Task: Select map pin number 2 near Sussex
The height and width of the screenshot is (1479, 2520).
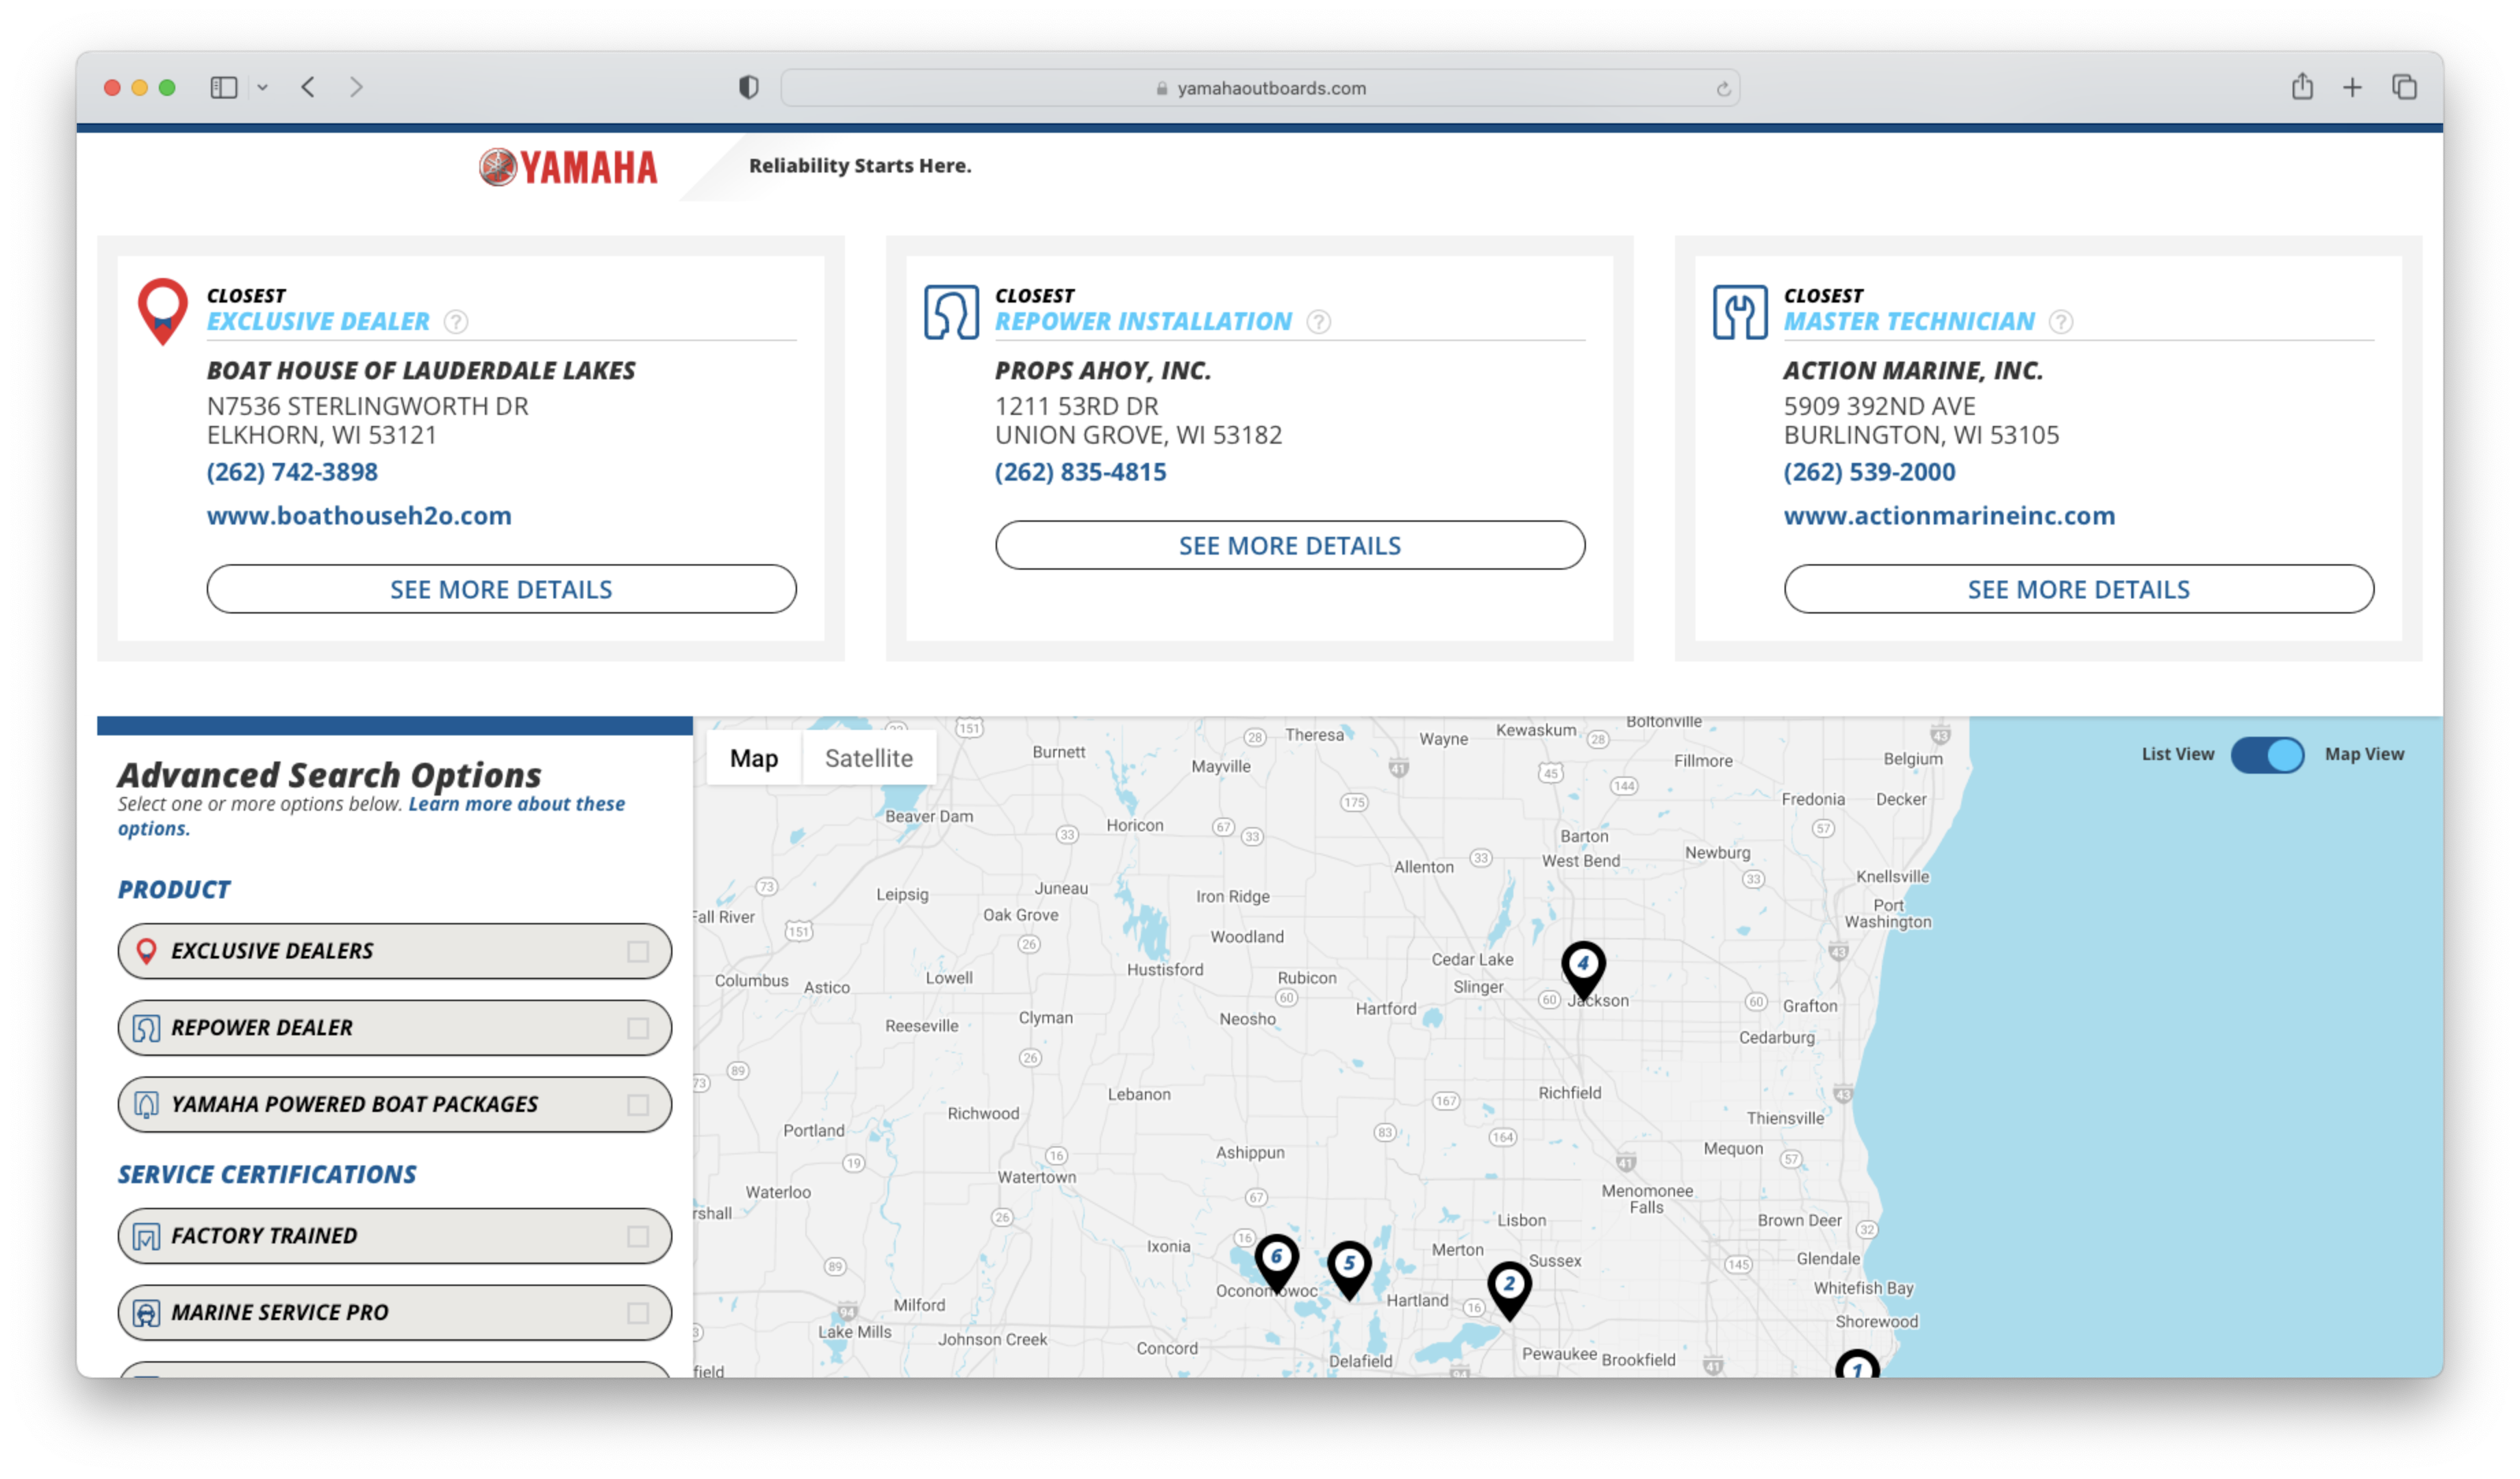Action: pyautogui.click(x=1510, y=1290)
